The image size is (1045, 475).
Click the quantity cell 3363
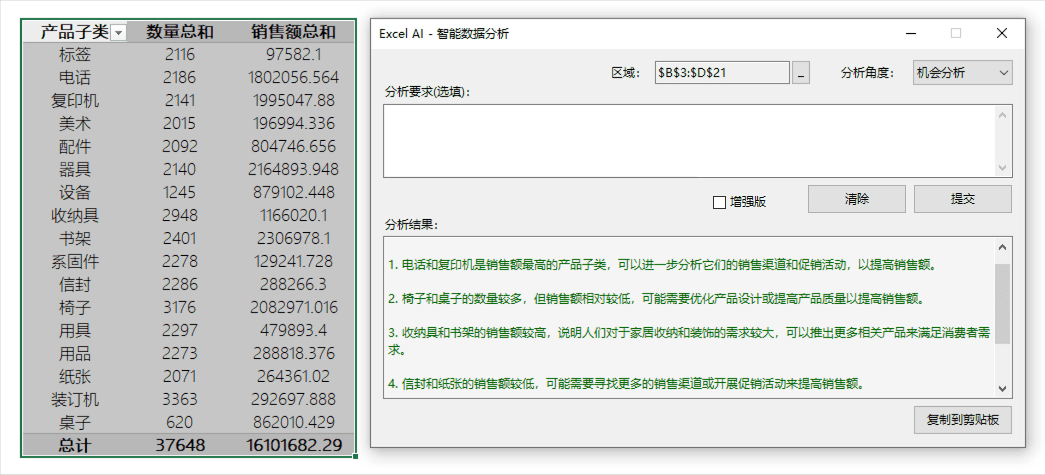(x=180, y=399)
